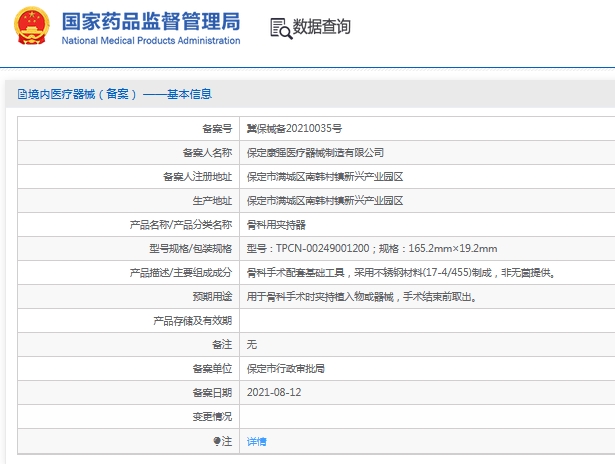The width and height of the screenshot is (615, 464).
Task: Click the 数据查询 heading text
Action: coord(322,27)
